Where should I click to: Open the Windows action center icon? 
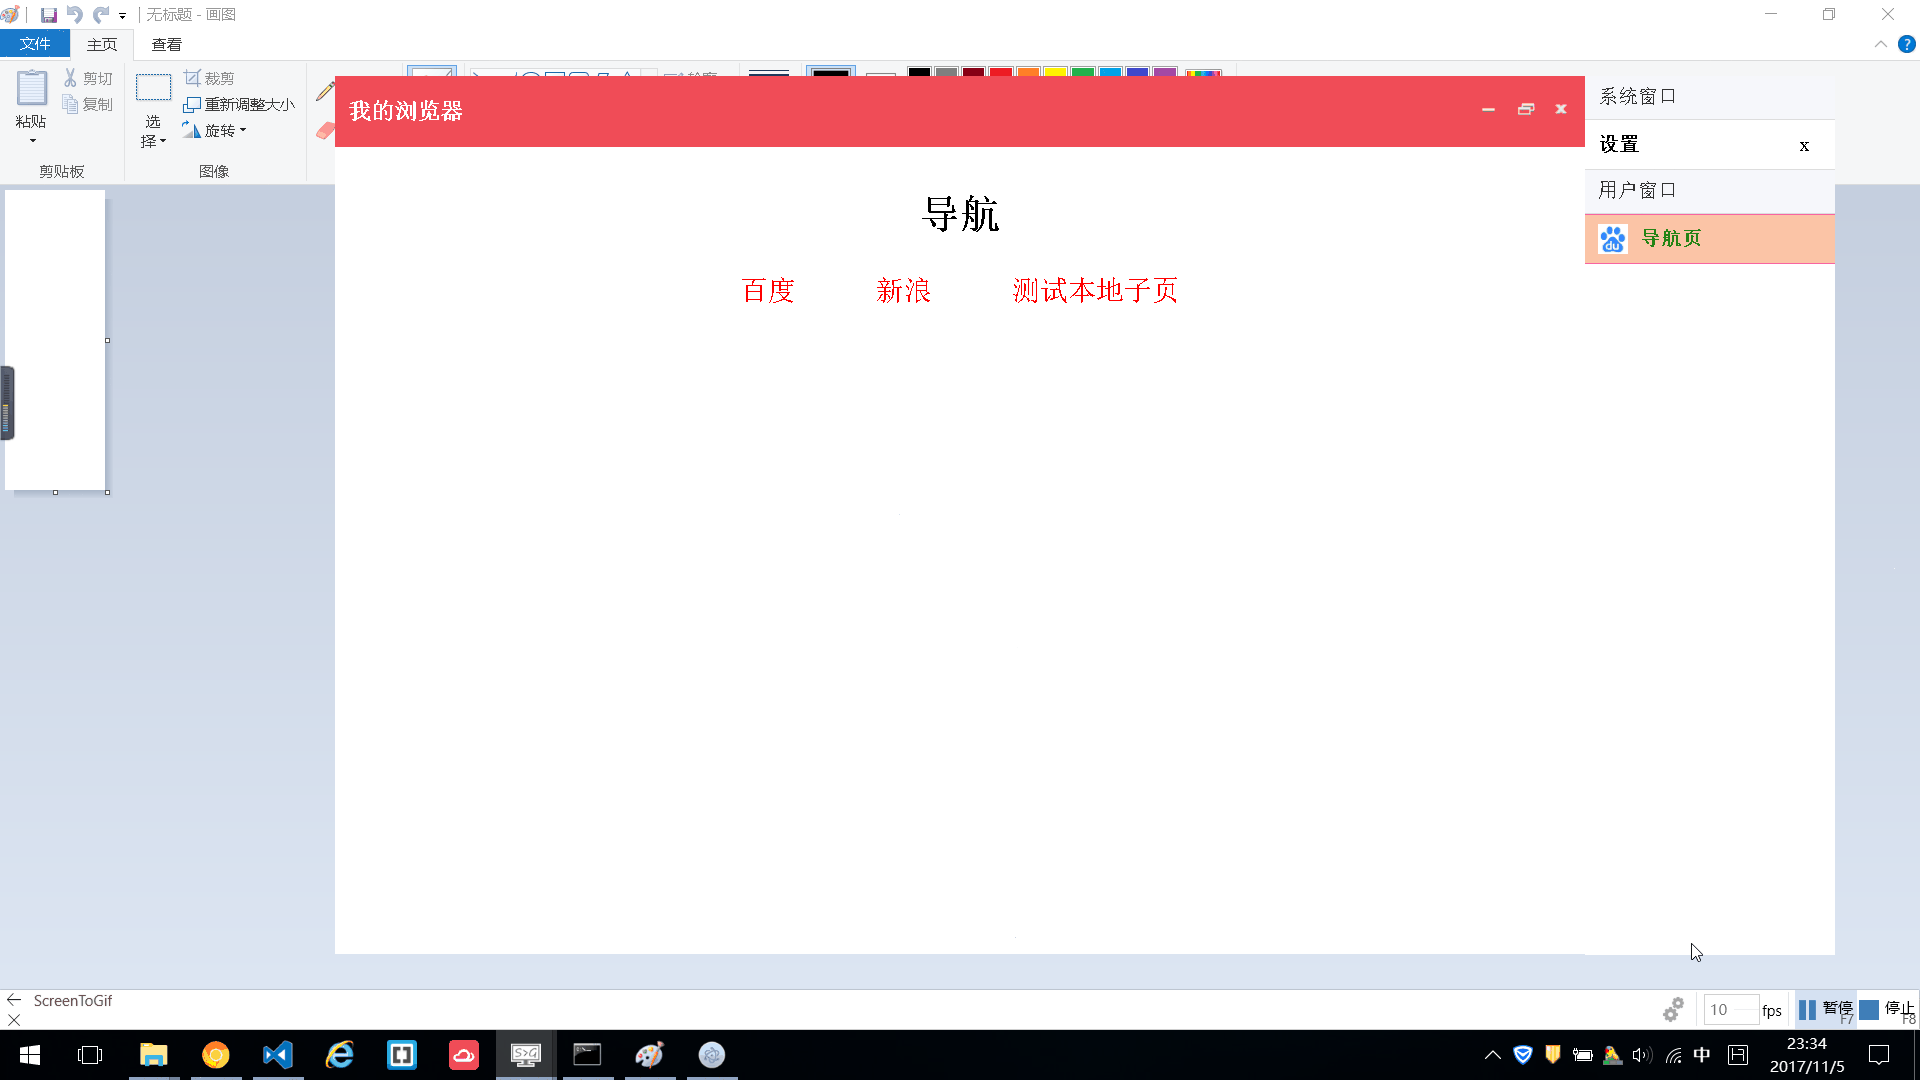(1879, 1055)
